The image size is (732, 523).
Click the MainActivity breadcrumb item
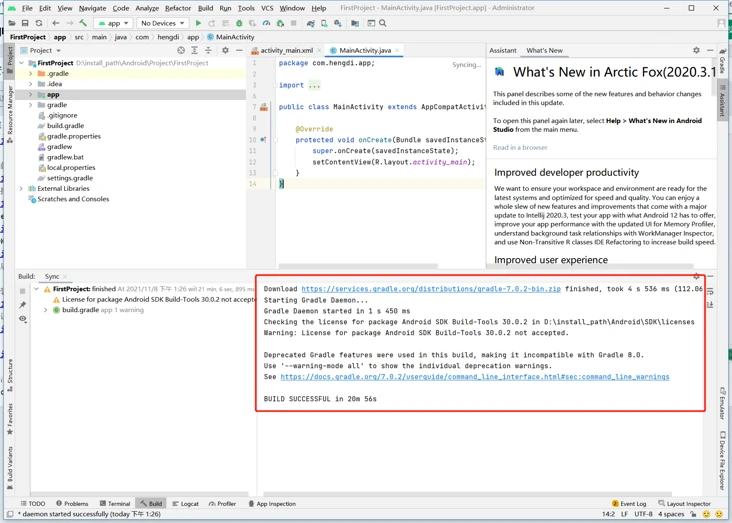click(231, 37)
